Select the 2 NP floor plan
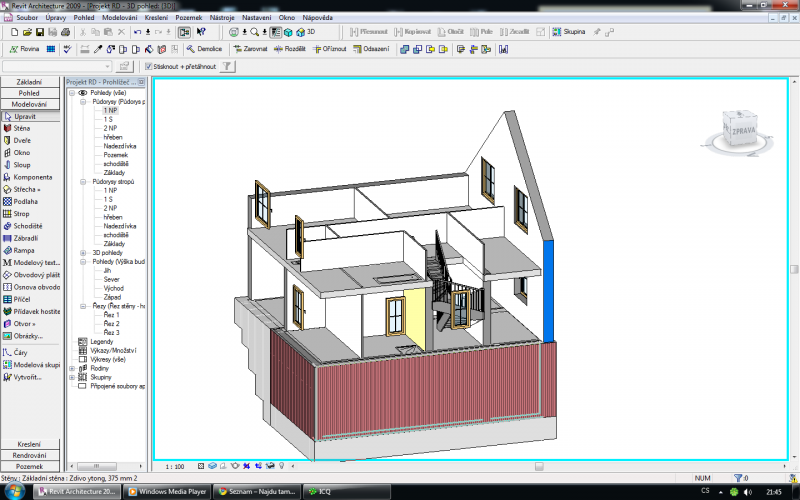Viewport: 800px width, 500px height. pos(109,128)
